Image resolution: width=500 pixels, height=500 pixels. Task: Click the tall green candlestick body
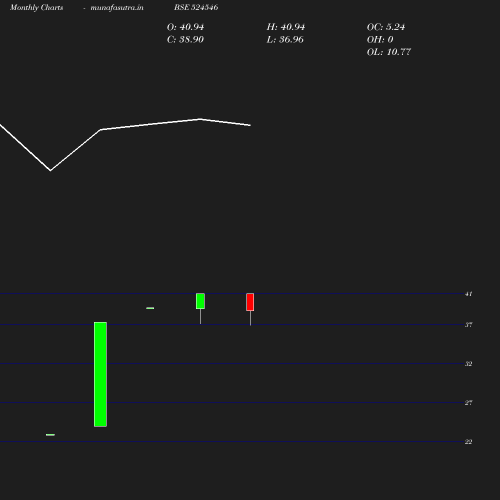pyautogui.click(x=100, y=374)
